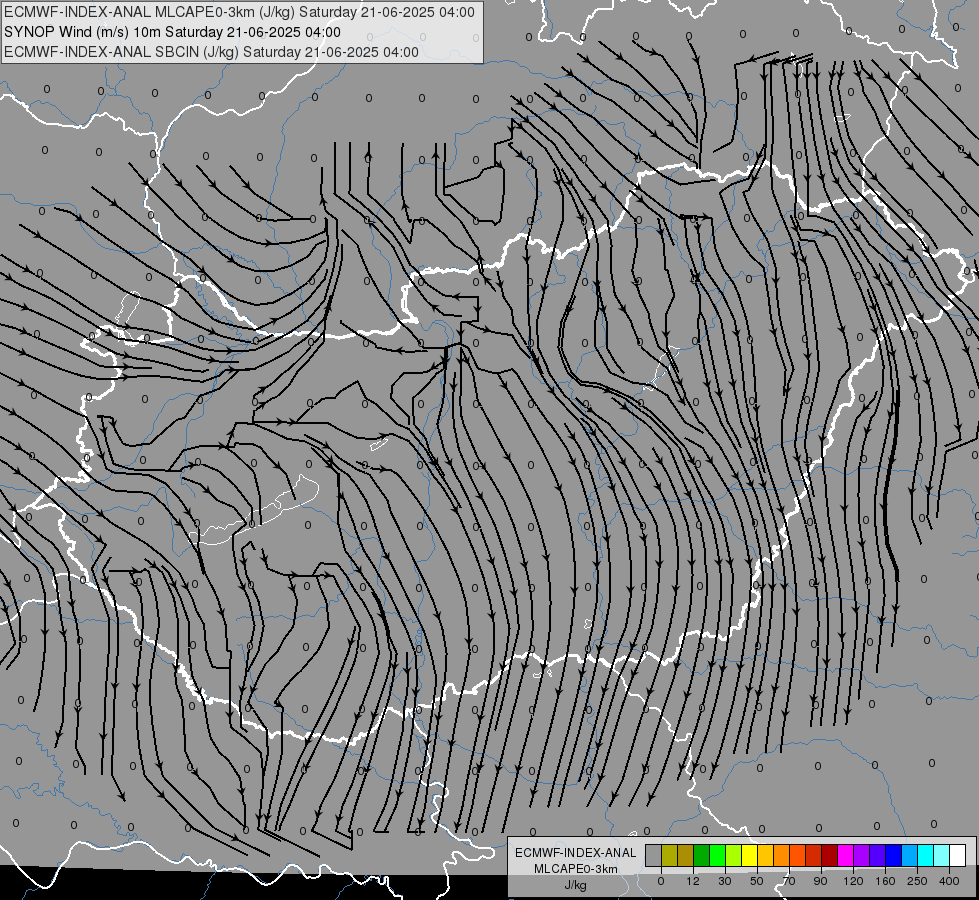
Task: Click the legend tick value 12
Action: [693, 881]
